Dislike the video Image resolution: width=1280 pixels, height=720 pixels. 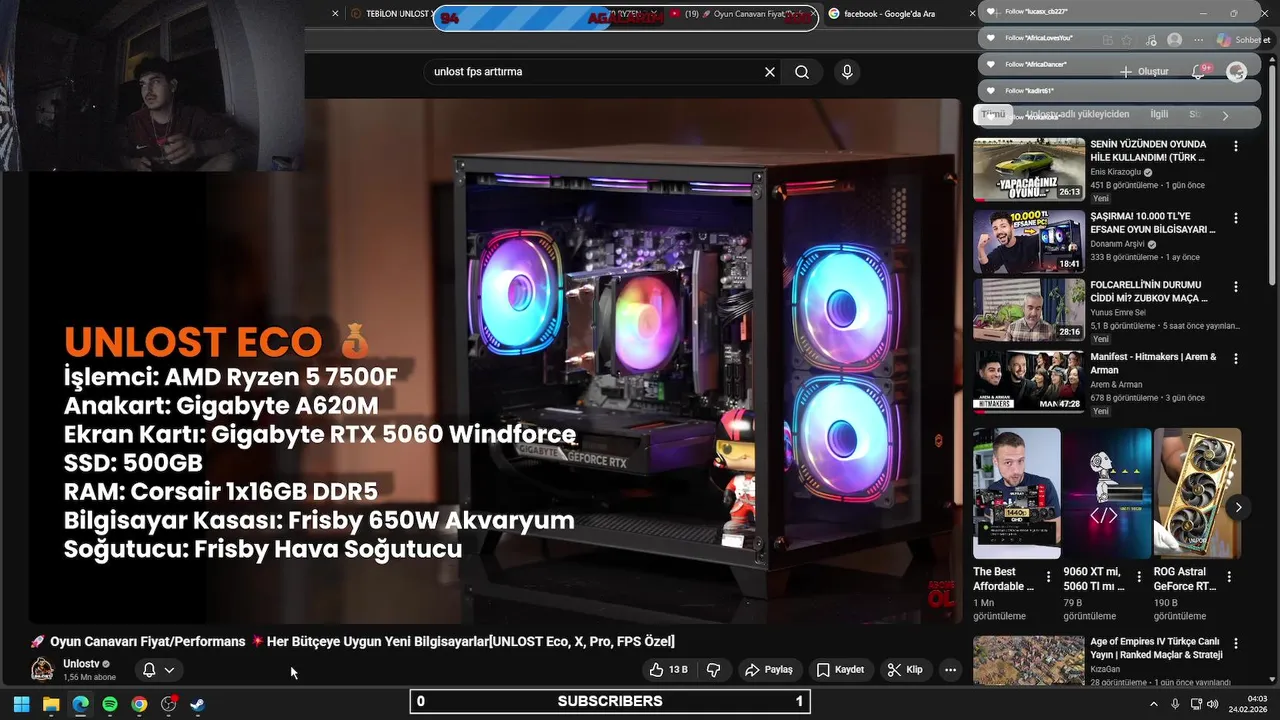[x=714, y=670]
